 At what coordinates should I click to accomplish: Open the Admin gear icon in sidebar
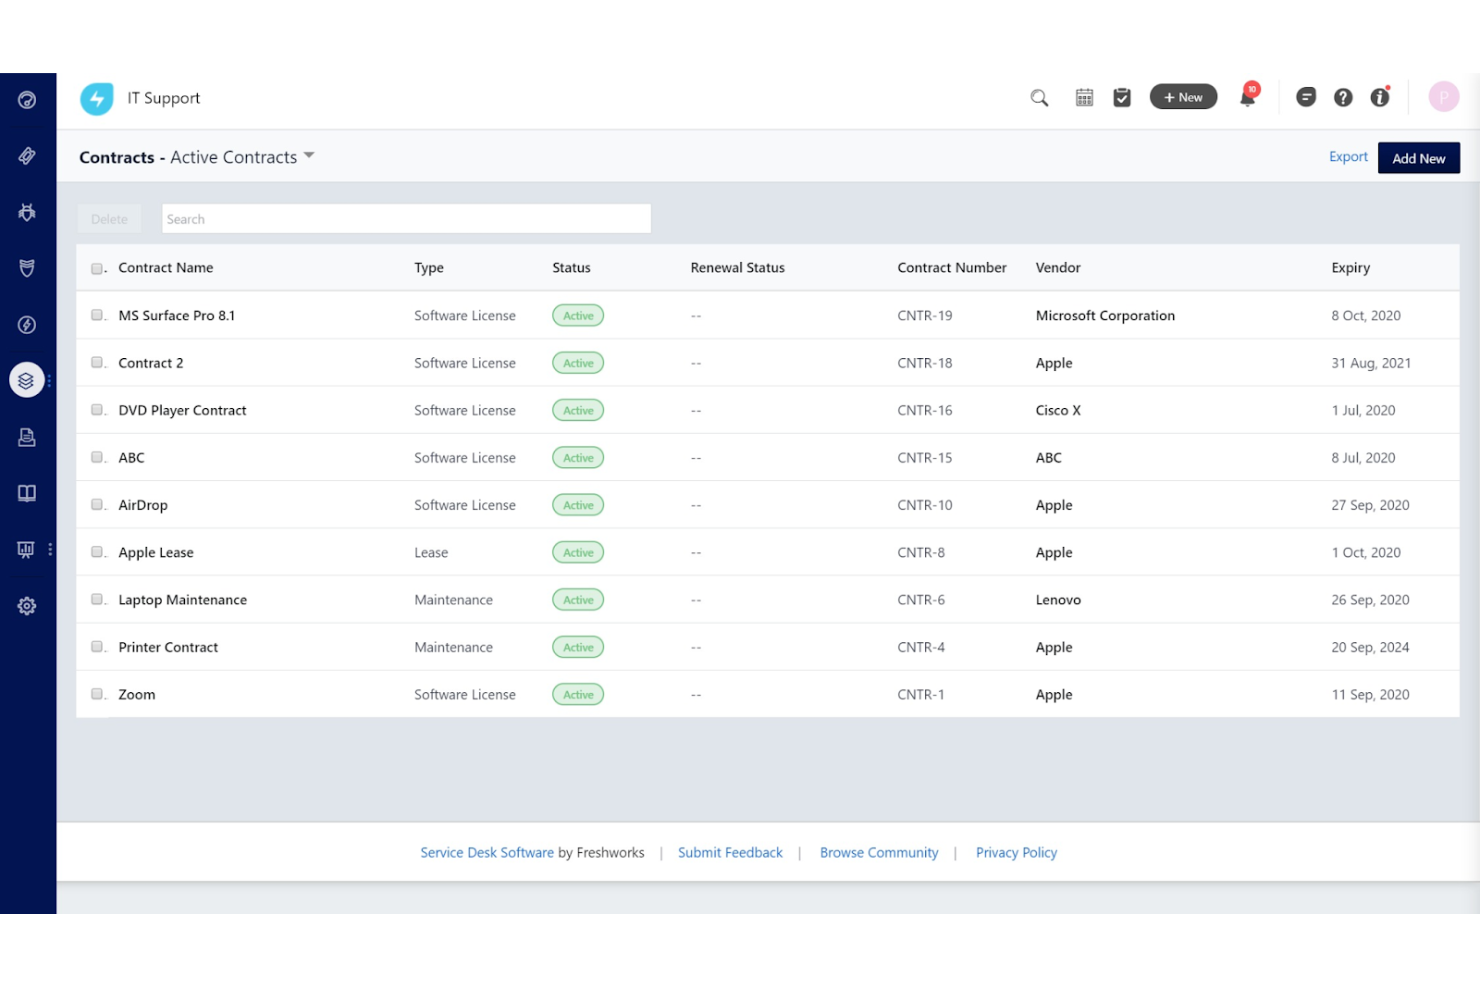tap(27, 606)
